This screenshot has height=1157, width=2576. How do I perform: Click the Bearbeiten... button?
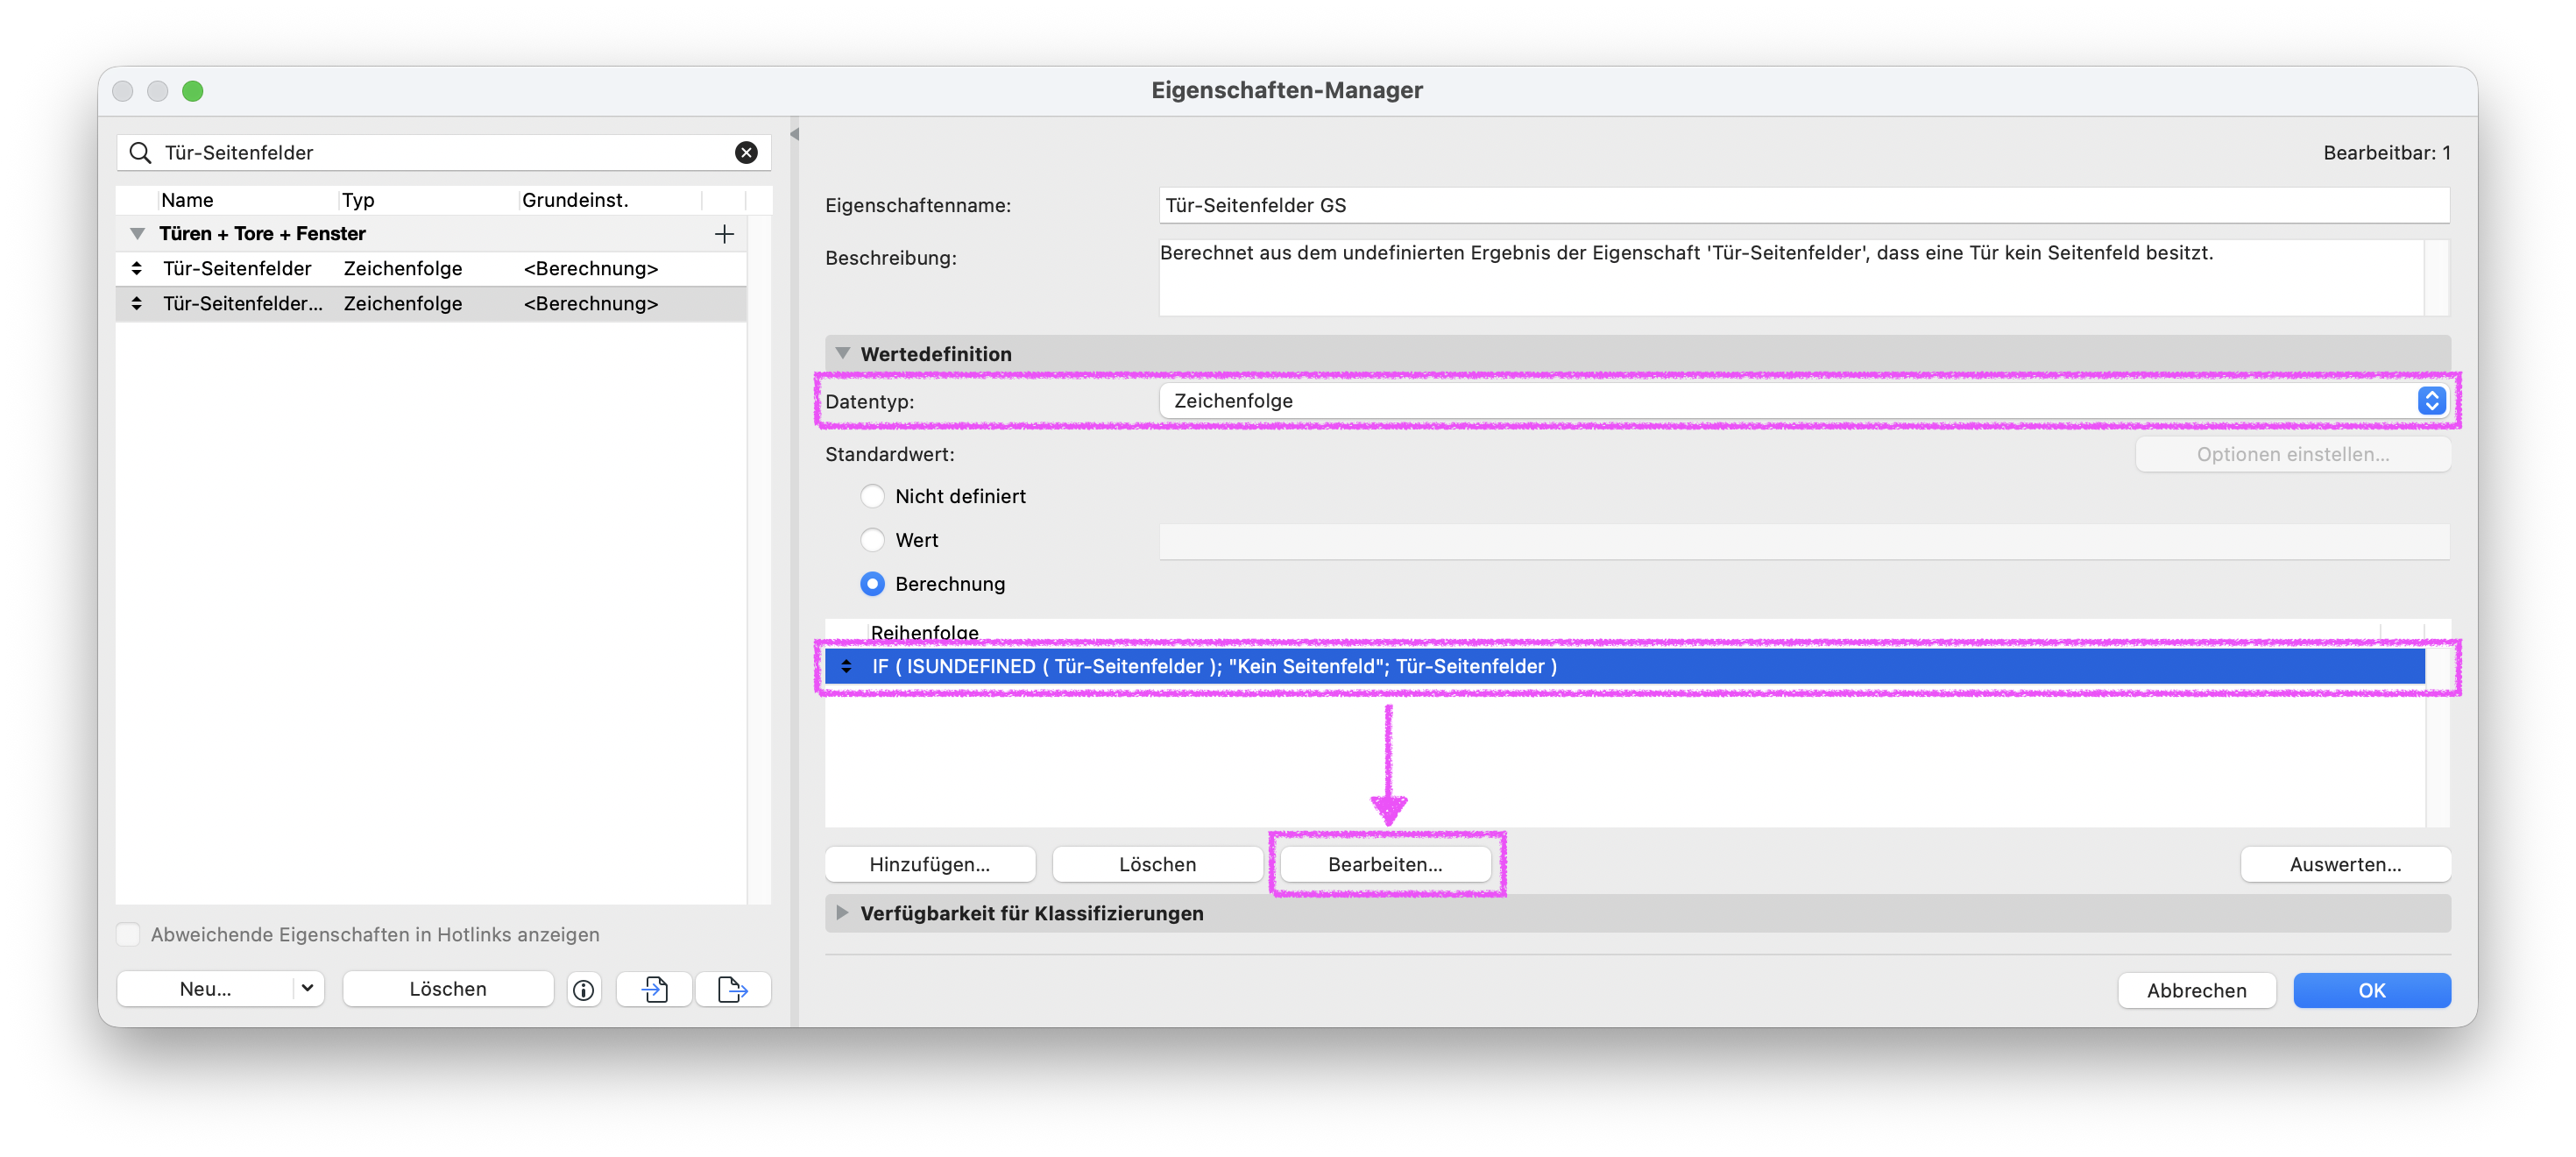tap(1385, 864)
